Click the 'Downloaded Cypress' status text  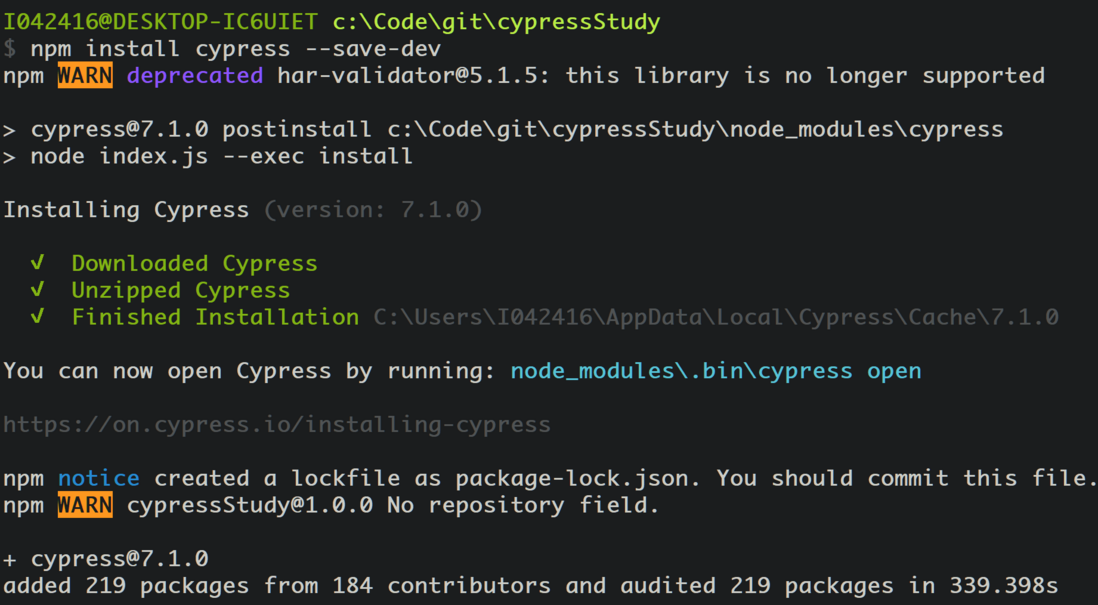pyautogui.click(x=195, y=263)
